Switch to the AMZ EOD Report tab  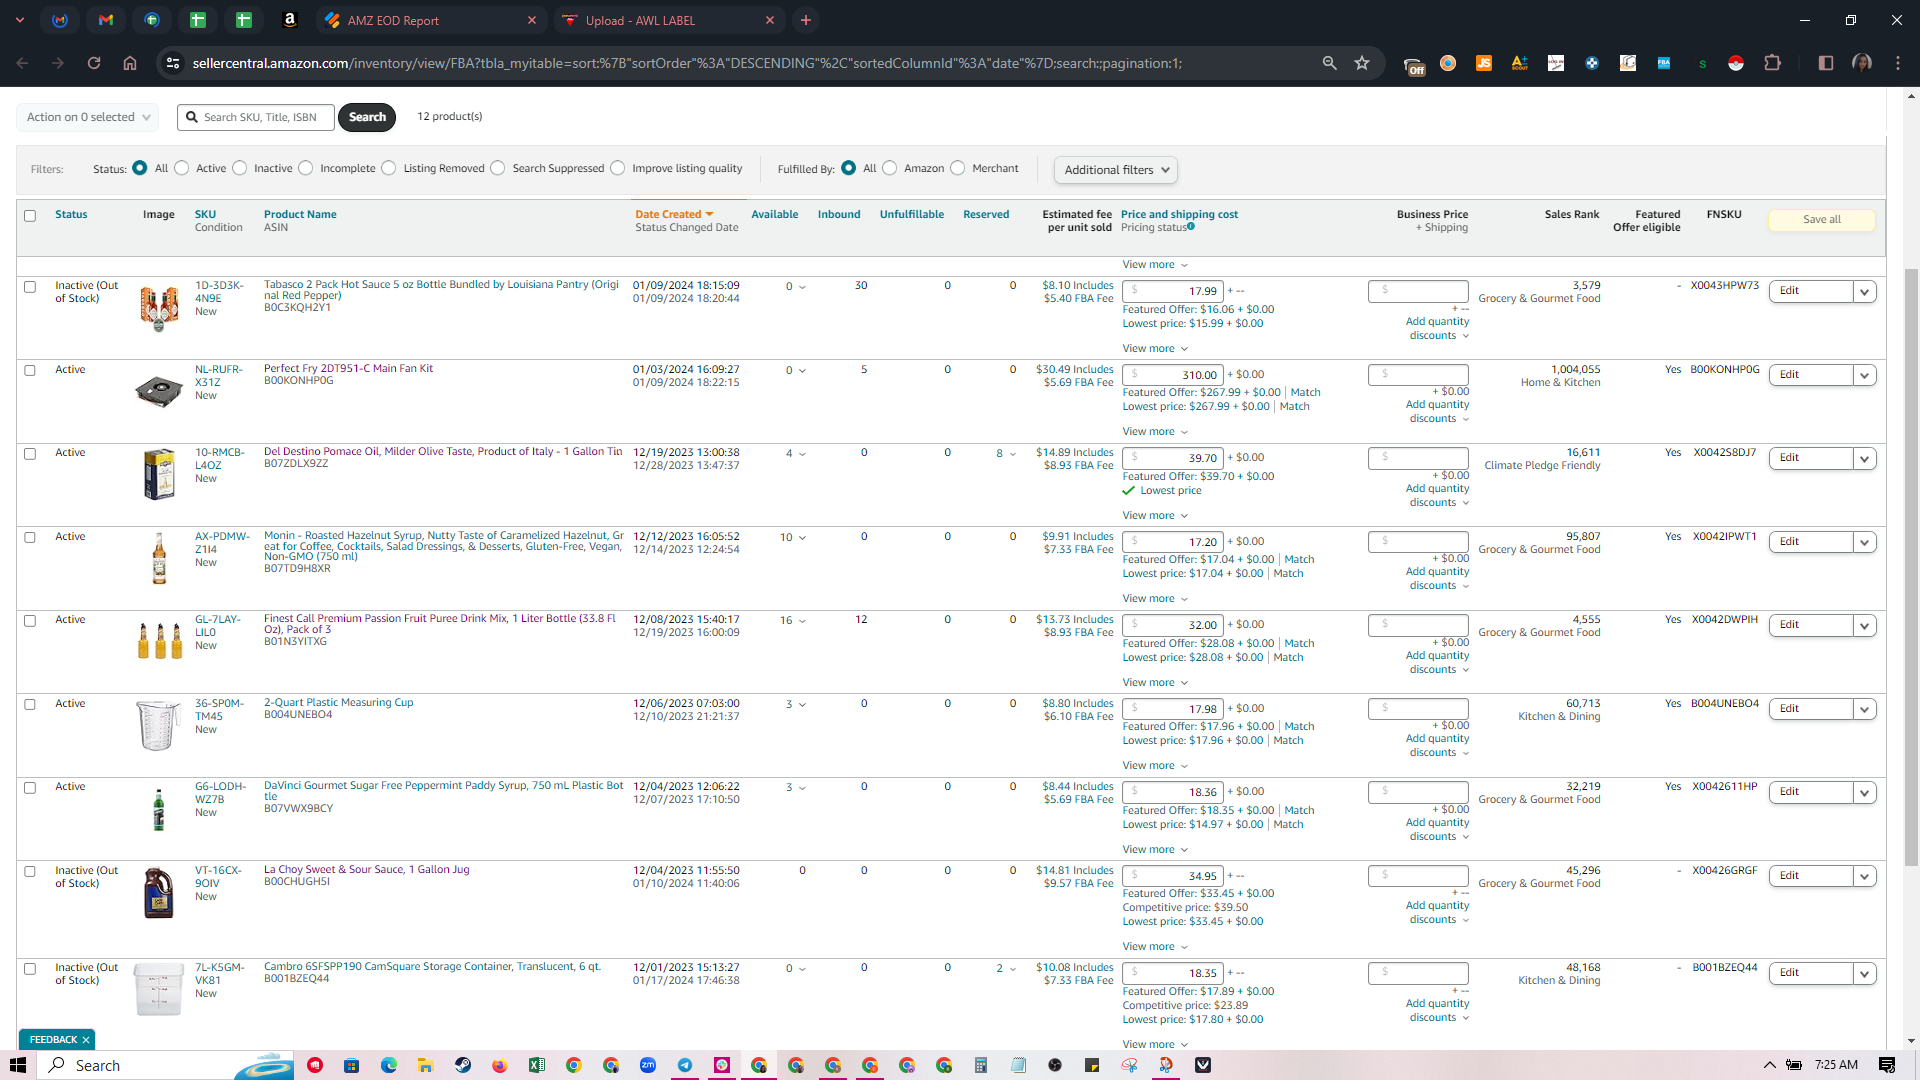click(431, 20)
